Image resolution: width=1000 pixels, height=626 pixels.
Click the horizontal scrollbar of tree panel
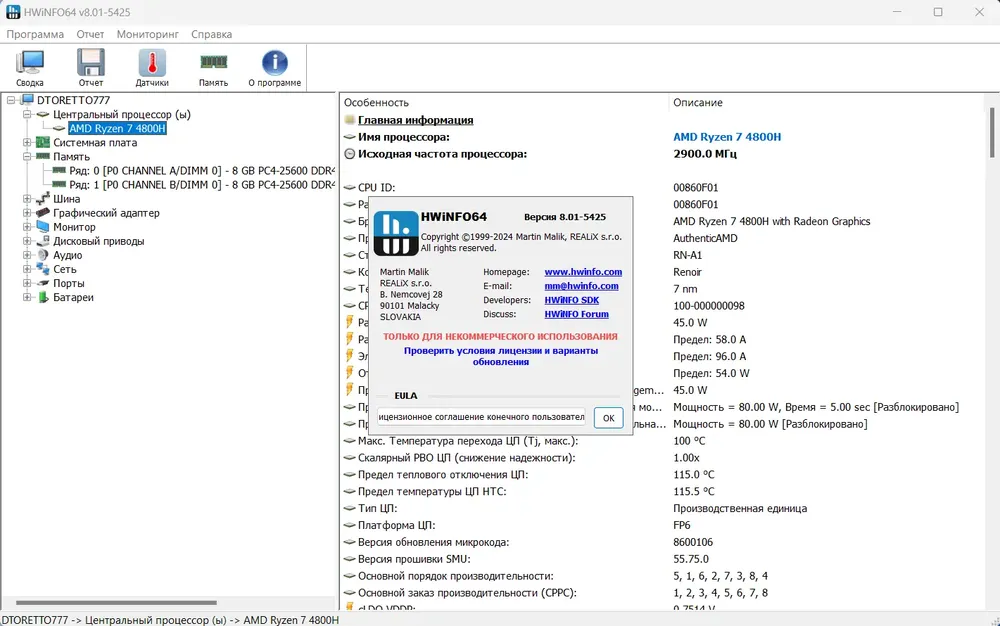click(x=116, y=602)
